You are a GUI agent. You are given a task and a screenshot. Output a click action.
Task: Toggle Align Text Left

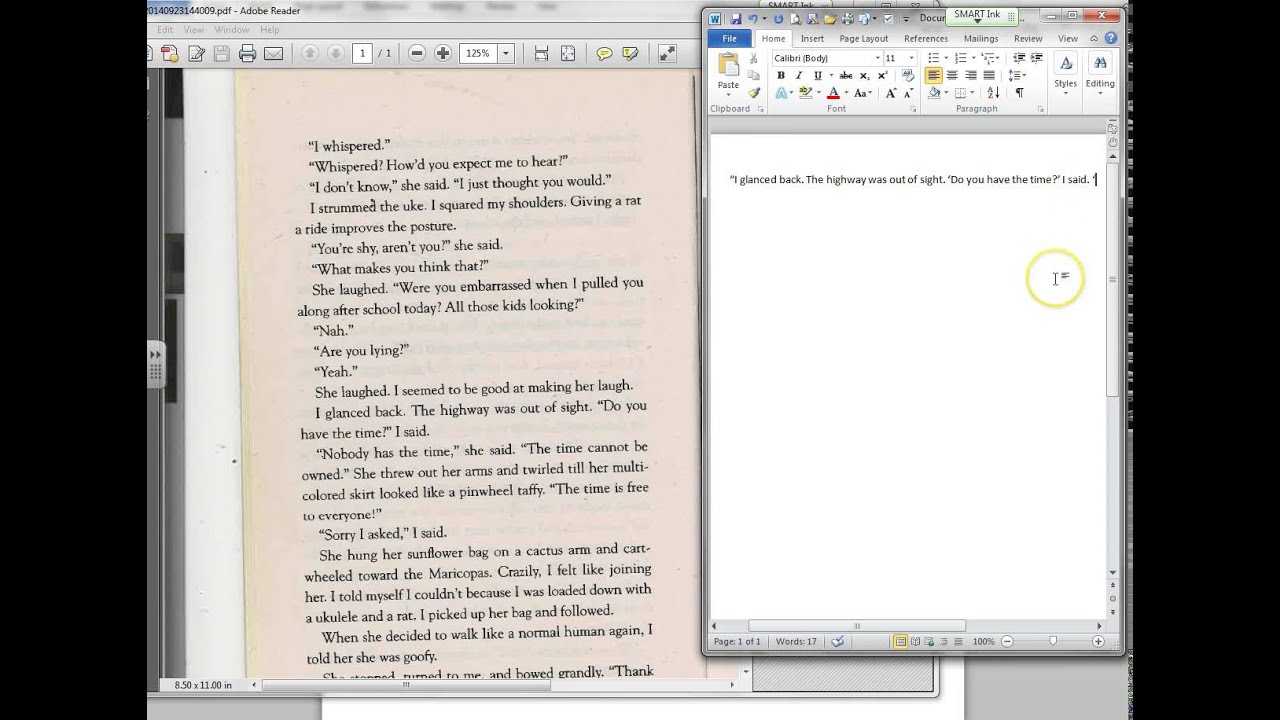tap(933, 75)
